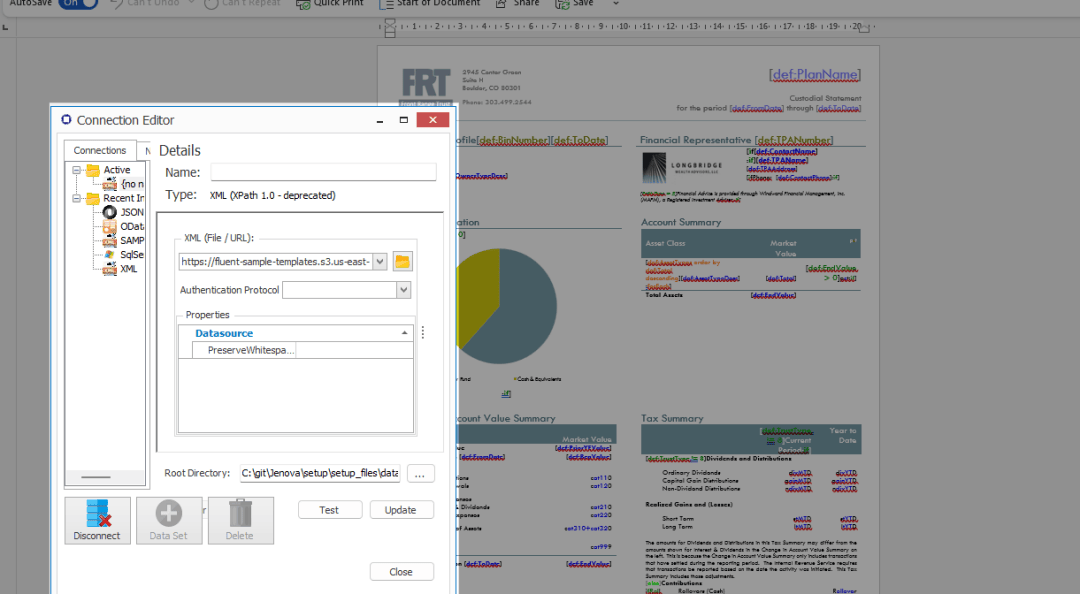This screenshot has width=1080, height=594.
Task: Click the ellipsis browse button
Action: tap(420, 473)
